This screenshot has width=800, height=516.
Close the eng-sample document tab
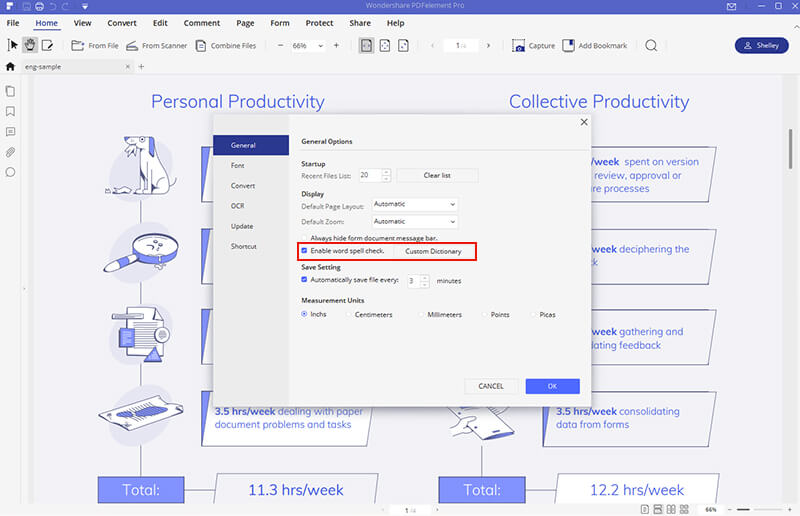[x=128, y=67]
